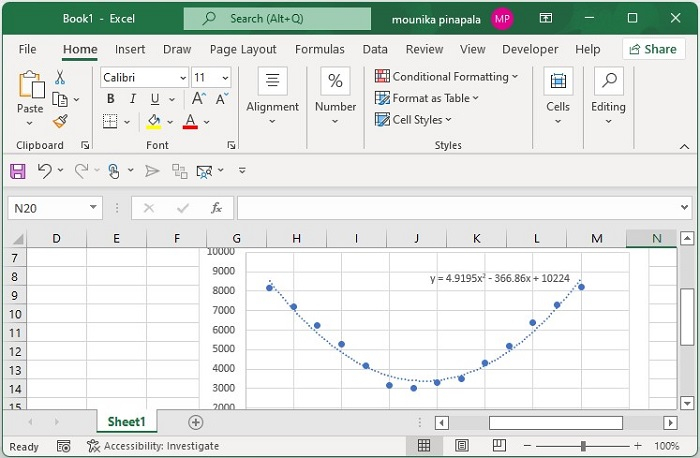Add a new sheet with plus icon
The height and width of the screenshot is (458, 700).
pos(196,422)
